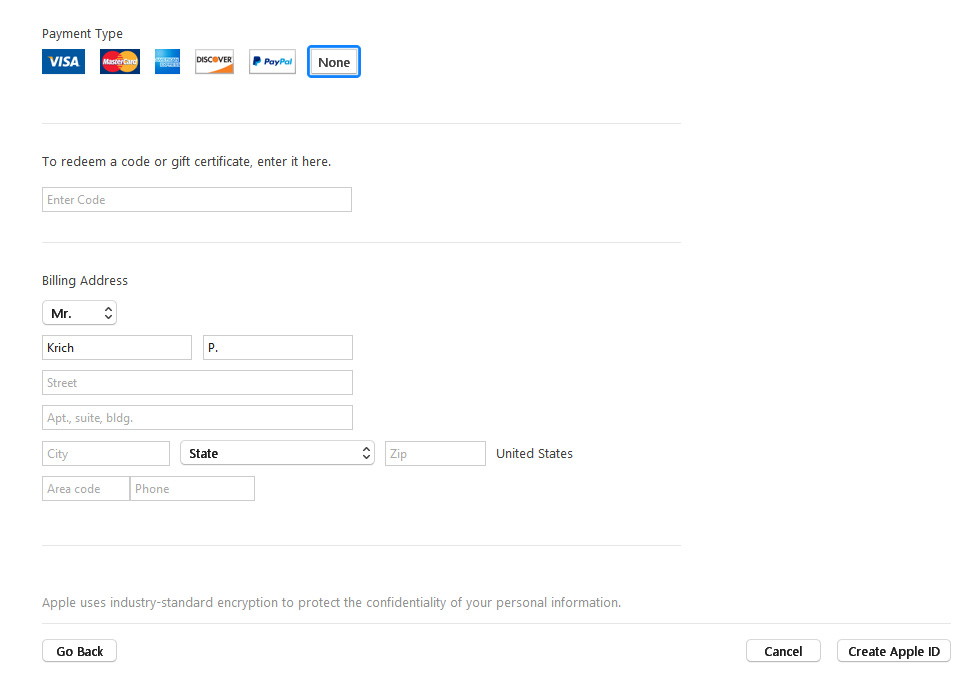This screenshot has height=684, width=972.
Task: Select the Discover card payment option
Action: [x=214, y=62]
